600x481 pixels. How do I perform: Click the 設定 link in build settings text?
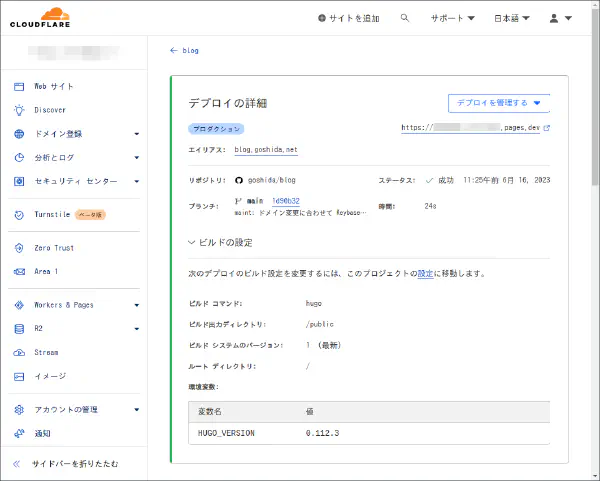[425, 274]
